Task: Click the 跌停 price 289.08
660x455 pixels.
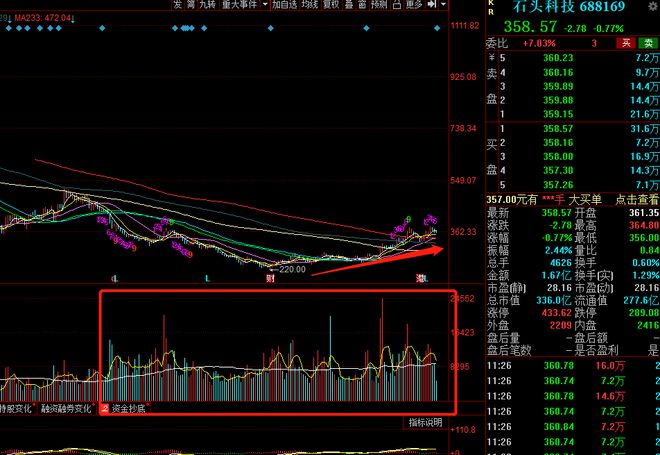Action: (x=644, y=313)
